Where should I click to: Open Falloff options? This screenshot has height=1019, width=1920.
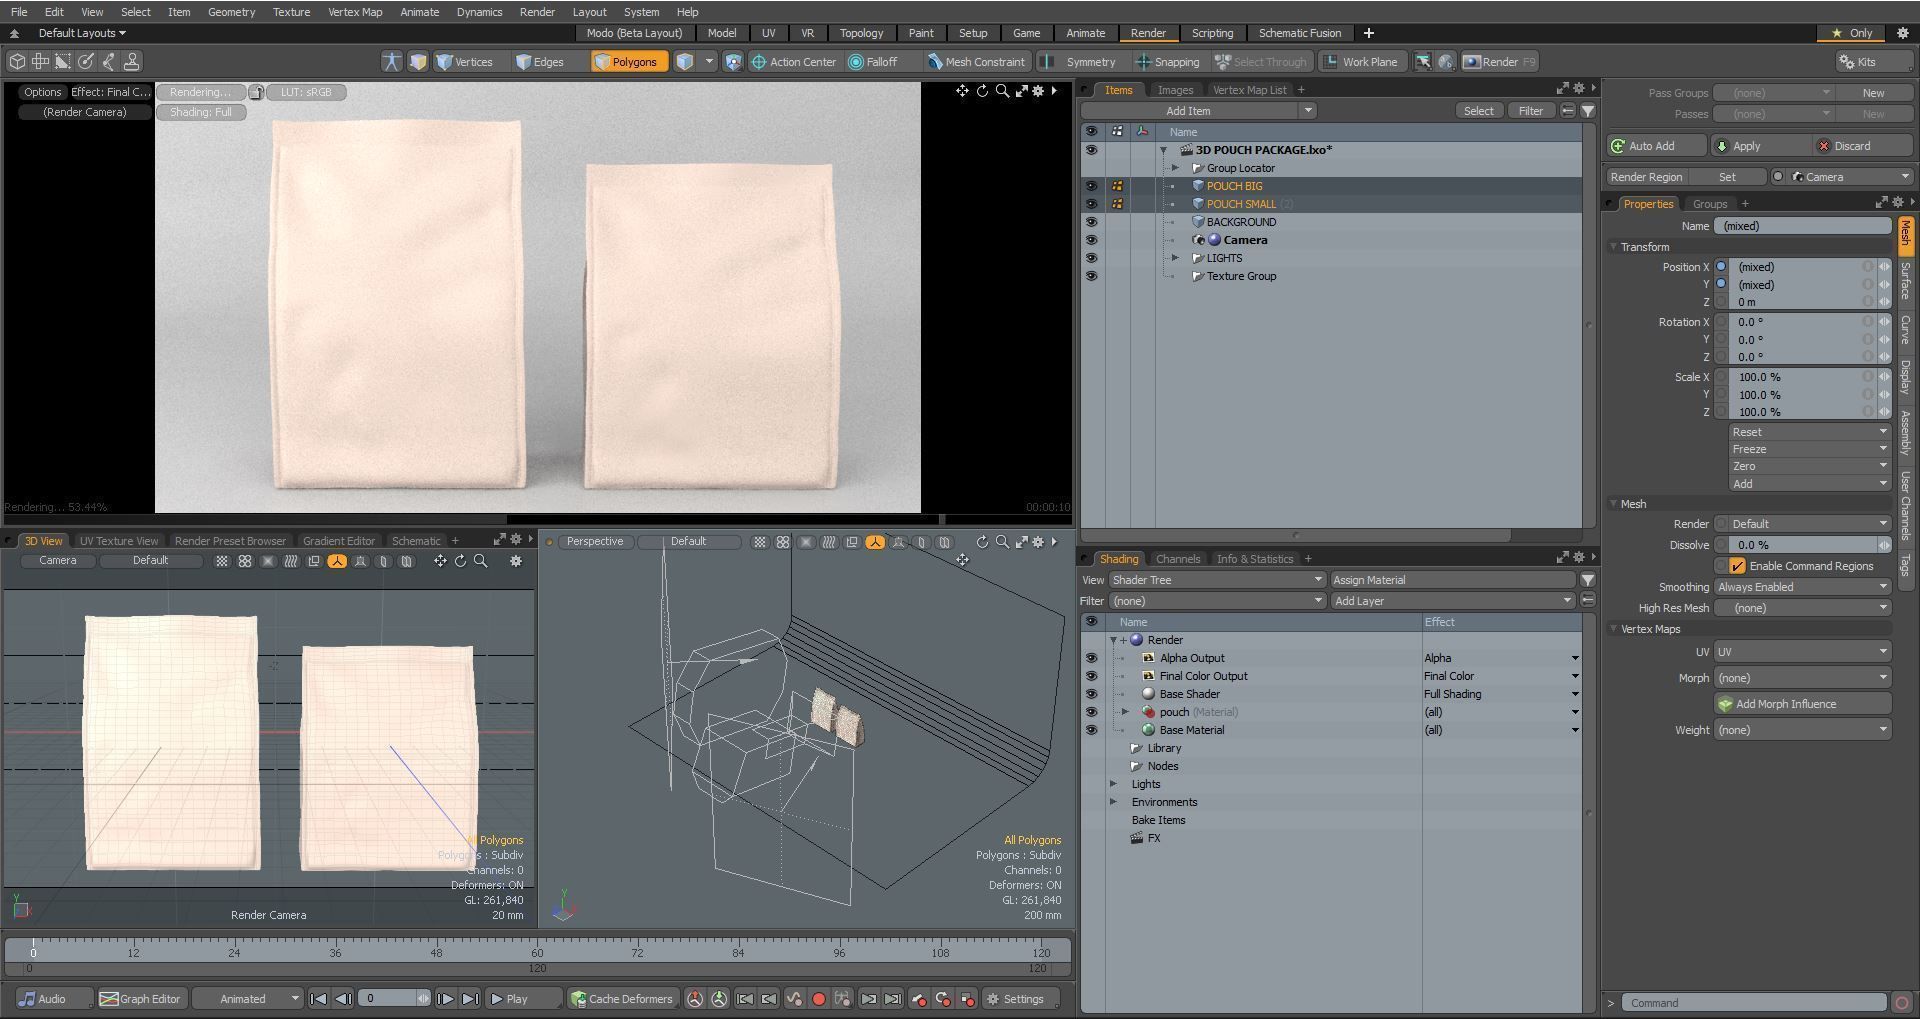coord(873,62)
